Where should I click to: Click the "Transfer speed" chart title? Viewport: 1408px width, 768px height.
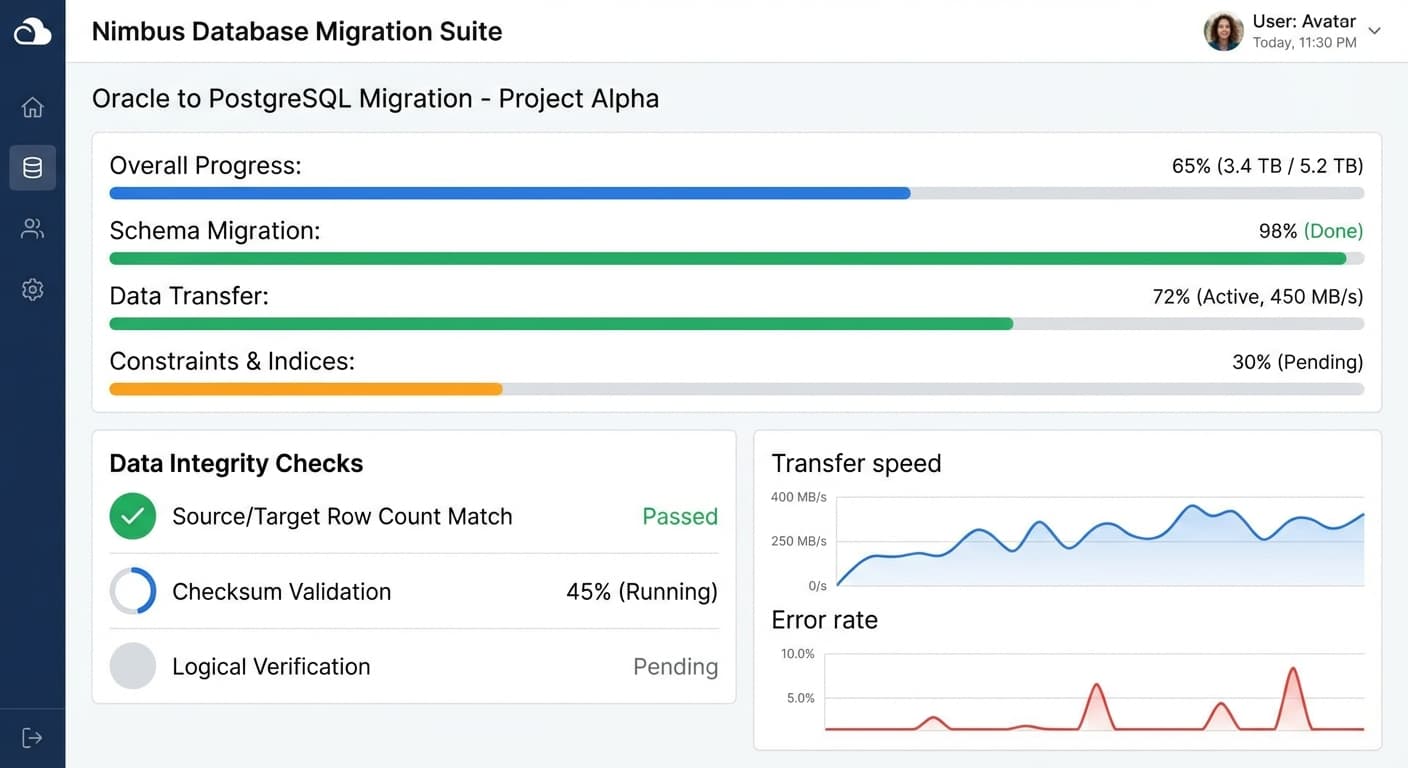click(856, 463)
